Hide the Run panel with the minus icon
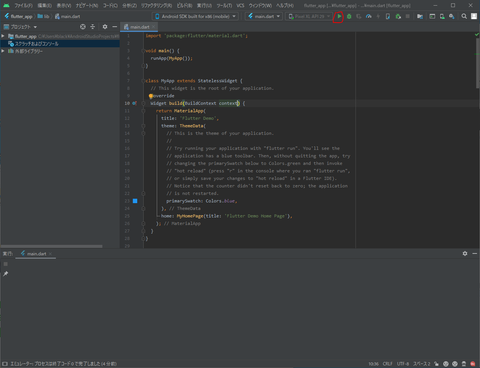This screenshot has height=368, width=480. coord(475,254)
